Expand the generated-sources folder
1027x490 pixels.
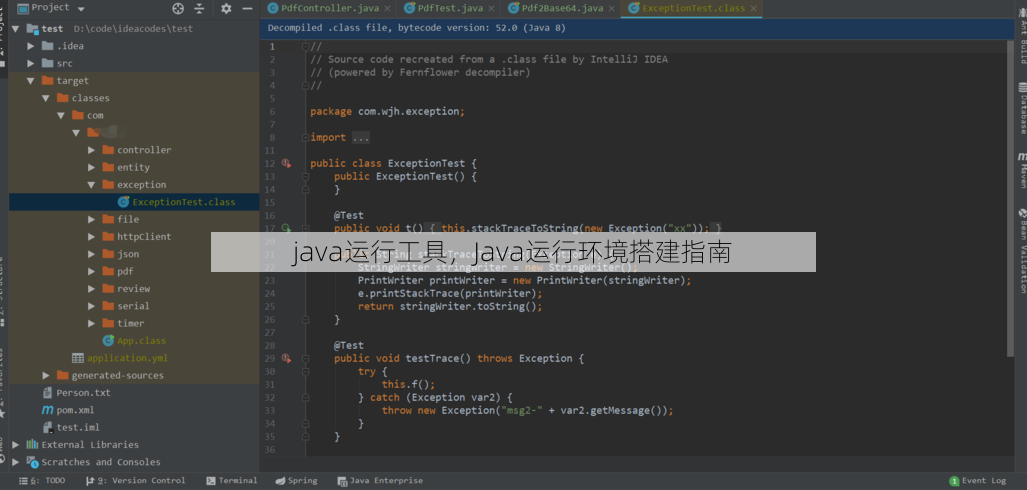[x=46, y=375]
